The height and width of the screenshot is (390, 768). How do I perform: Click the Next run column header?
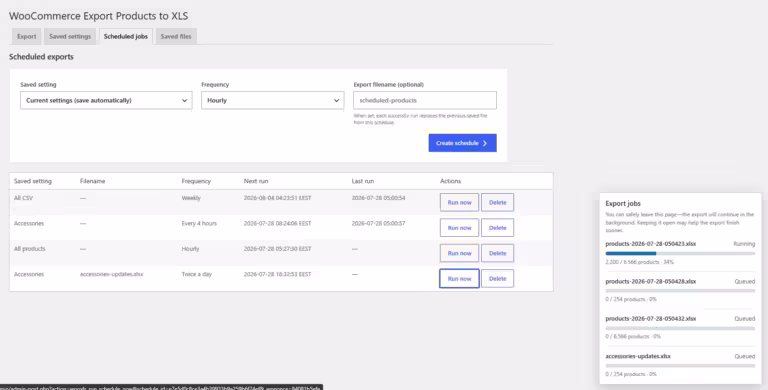pyautogui.click(x=256, y=181)
